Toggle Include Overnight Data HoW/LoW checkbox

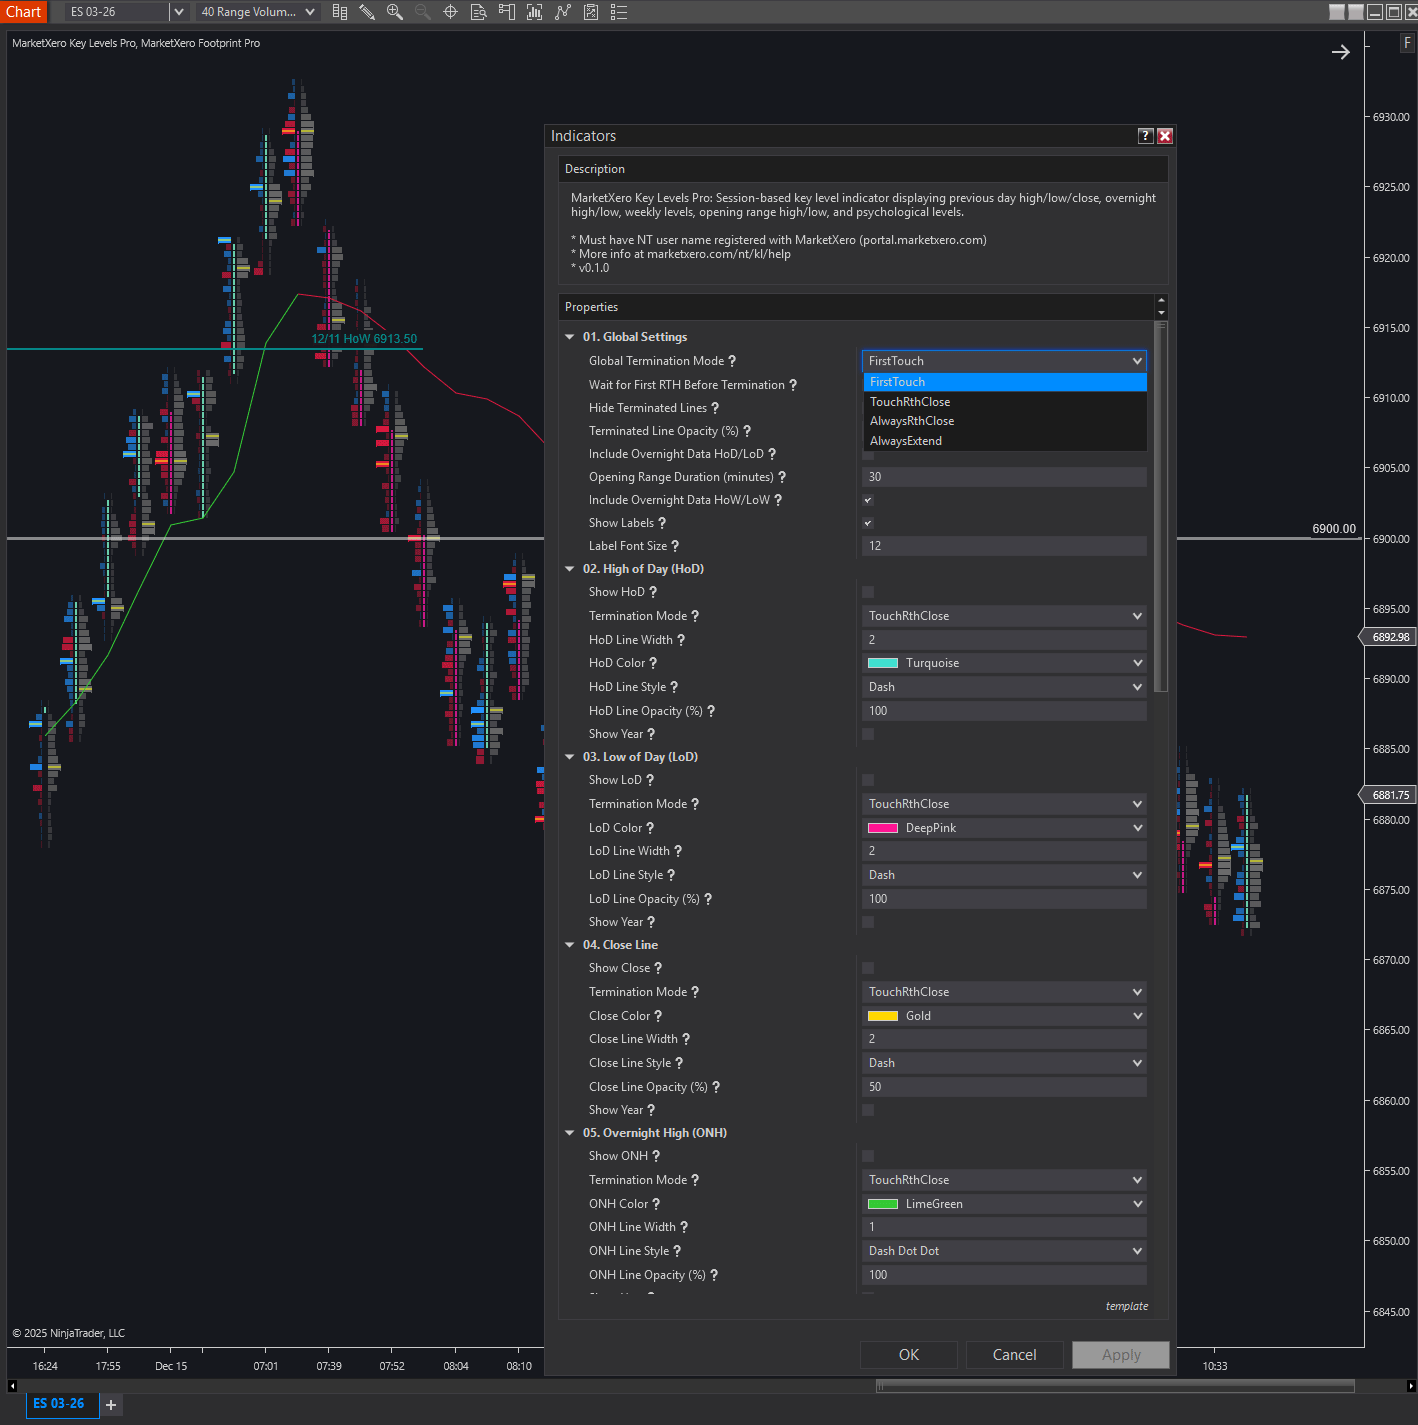point(868,500)
